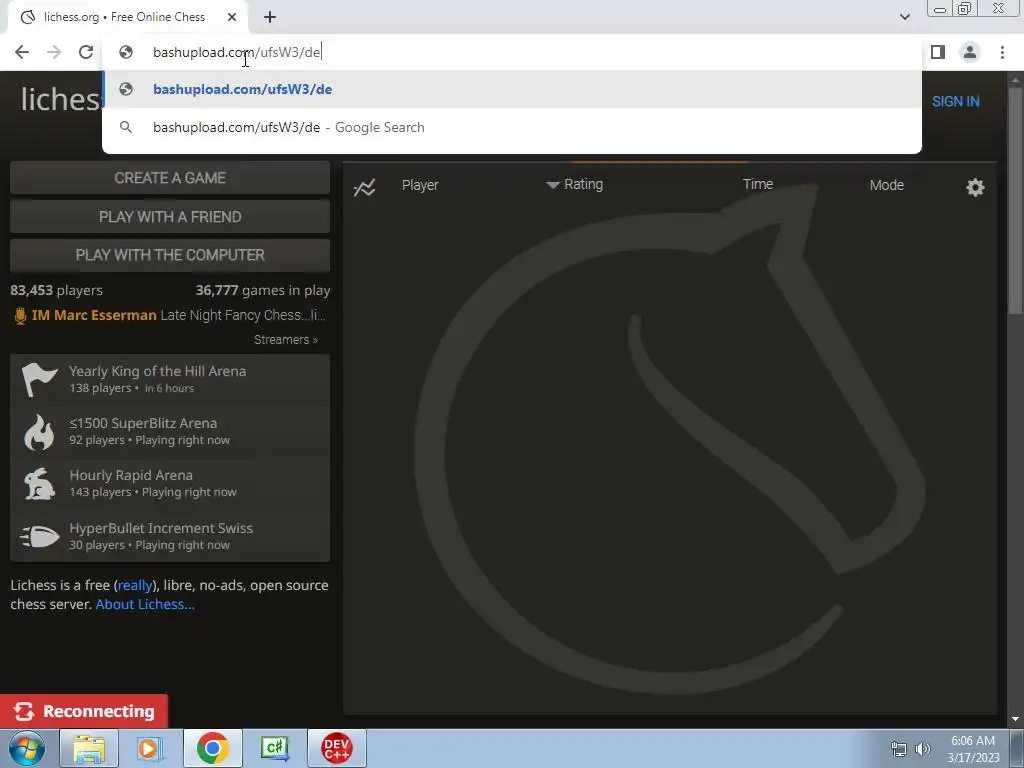Click the flag icon for King of the Hill
The height and width of the screenshot is (768, 1024).
click(39, 379)
